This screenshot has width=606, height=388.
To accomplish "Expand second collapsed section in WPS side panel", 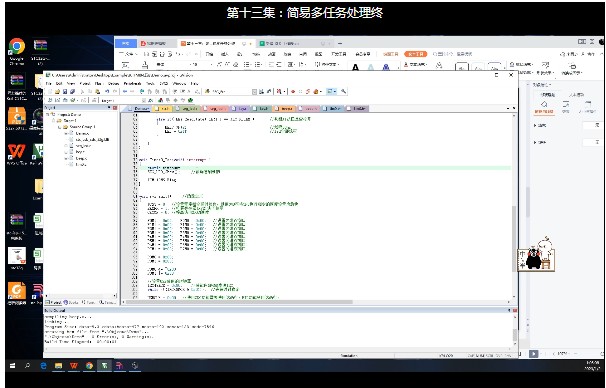I will point(535,142).
